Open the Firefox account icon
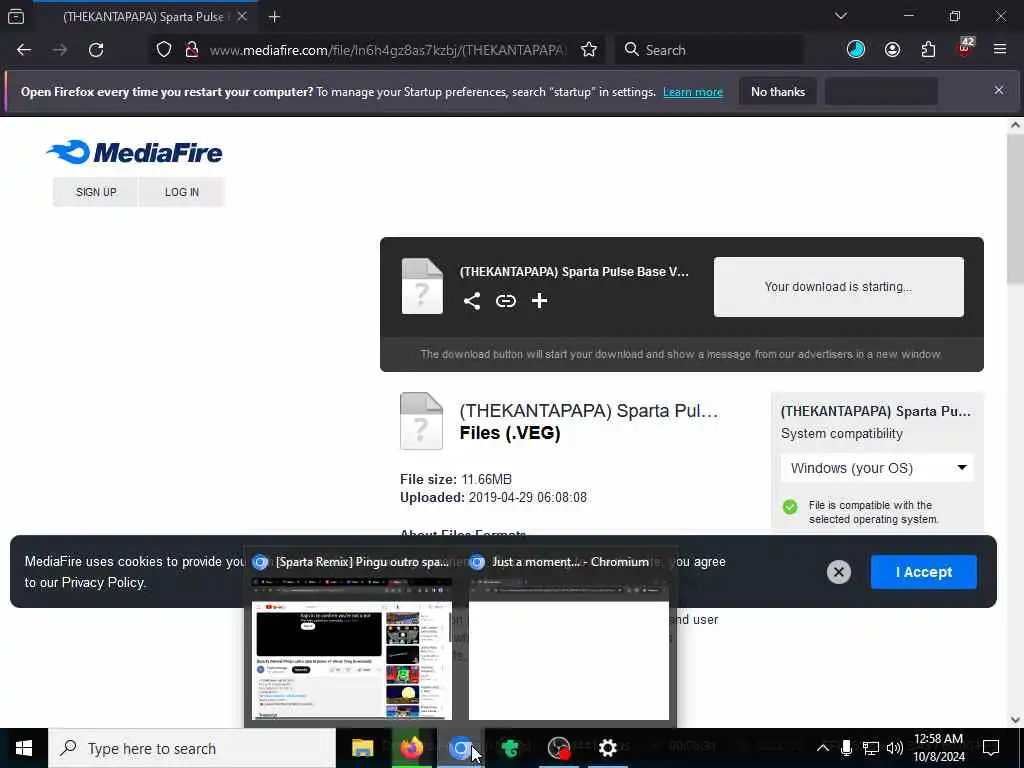Screen dimensions: 1024x768 point(892,50)
